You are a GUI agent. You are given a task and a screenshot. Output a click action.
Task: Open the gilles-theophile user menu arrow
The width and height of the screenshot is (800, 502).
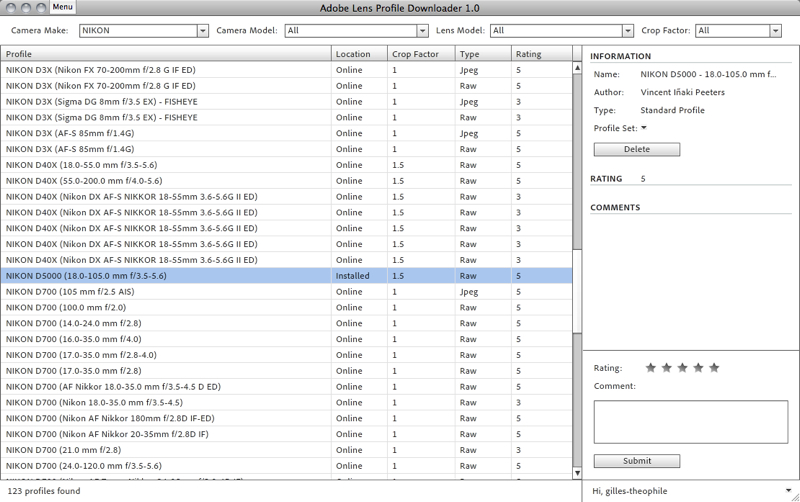coord(788,491)
